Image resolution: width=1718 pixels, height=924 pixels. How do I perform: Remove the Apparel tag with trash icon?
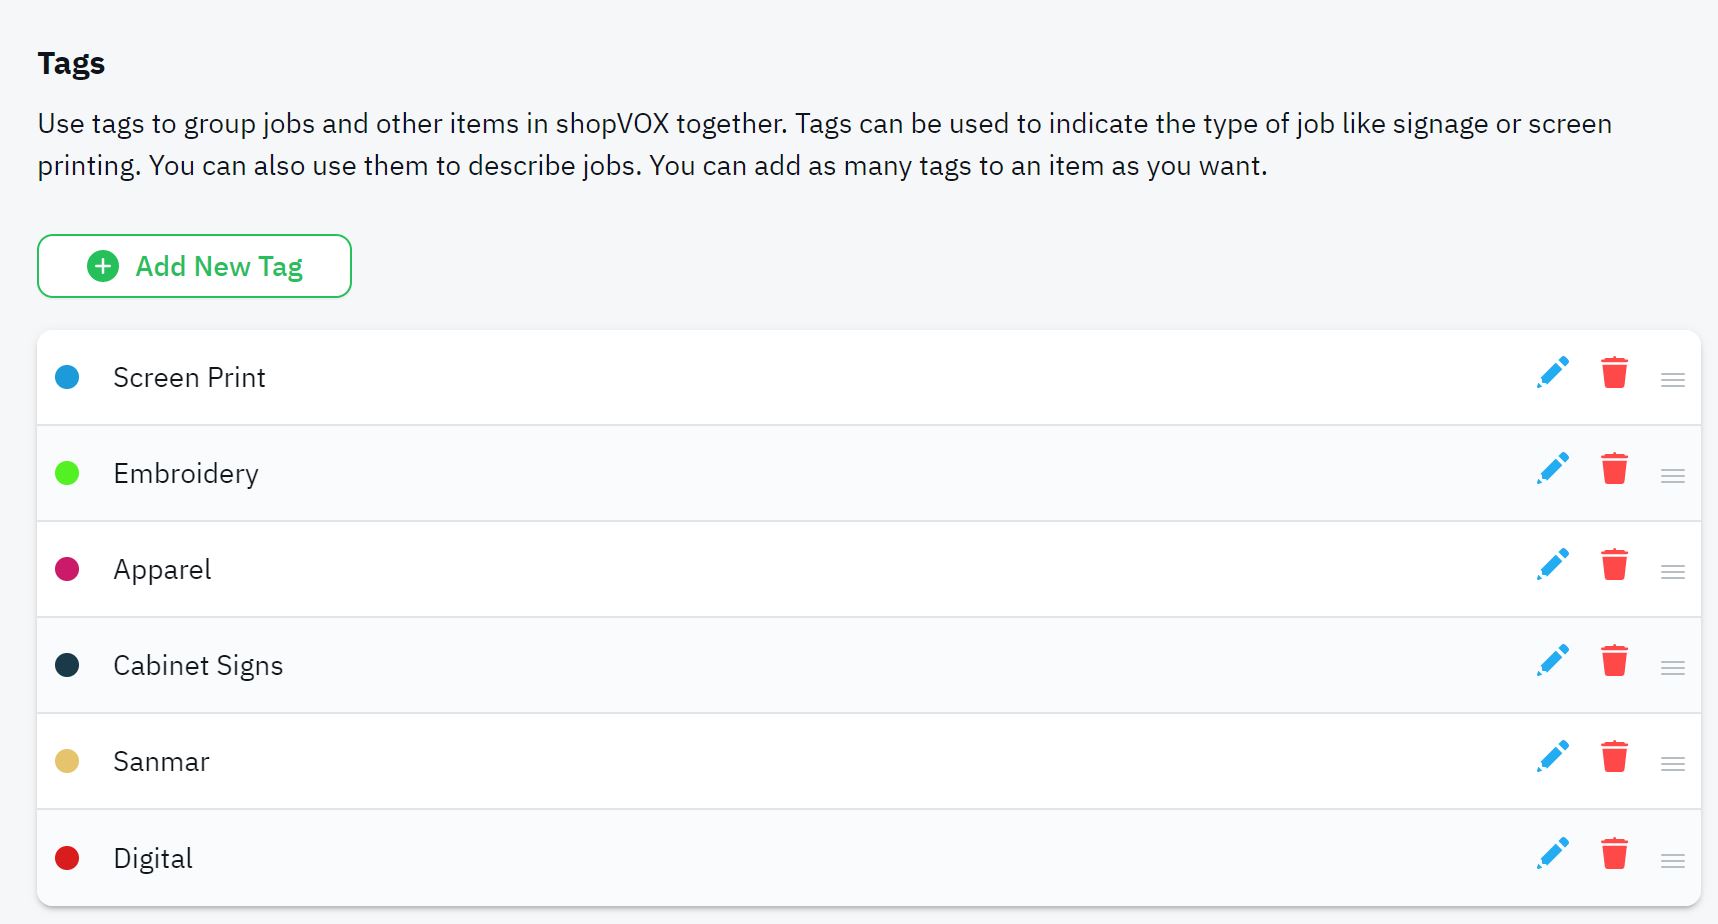pyautogui.click(x=1614, y=564)
